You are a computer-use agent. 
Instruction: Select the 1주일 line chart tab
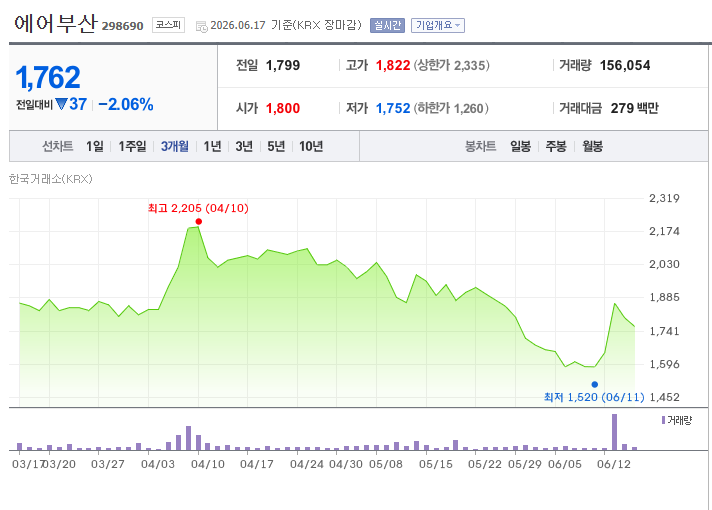click(132, 146)
